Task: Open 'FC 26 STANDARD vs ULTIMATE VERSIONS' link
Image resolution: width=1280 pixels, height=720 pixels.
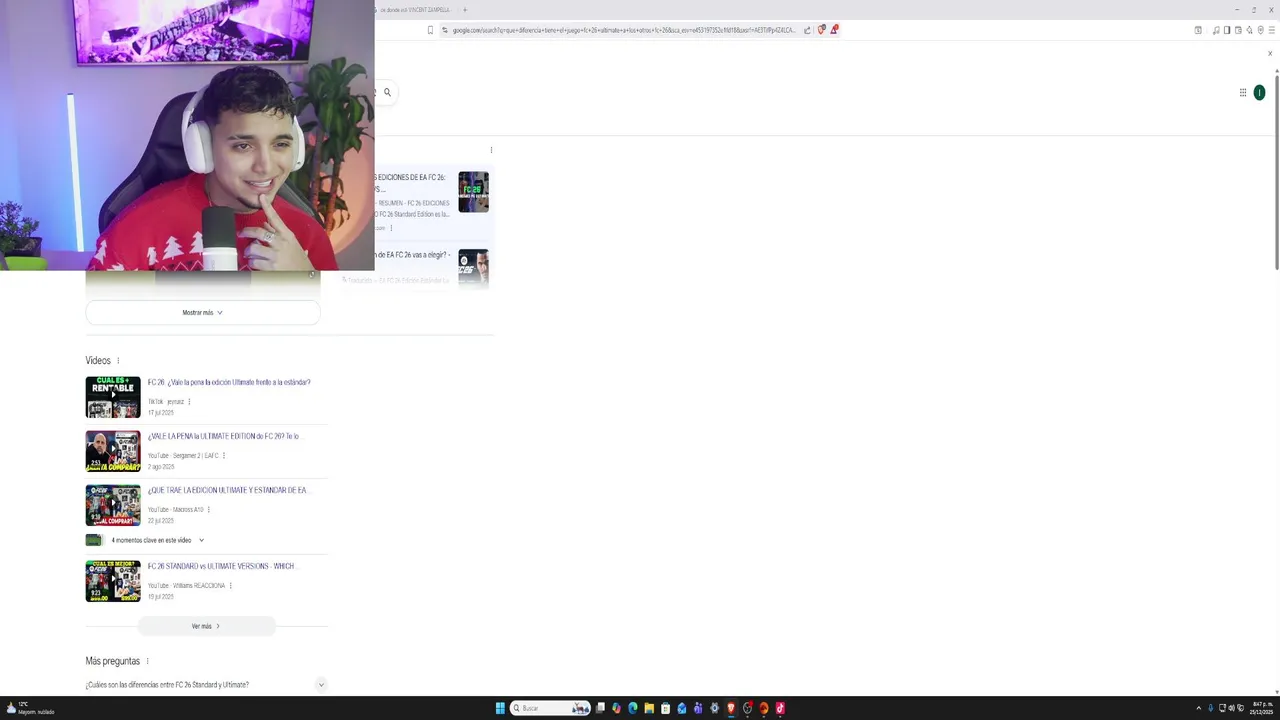Action: [x=223, y=566]
